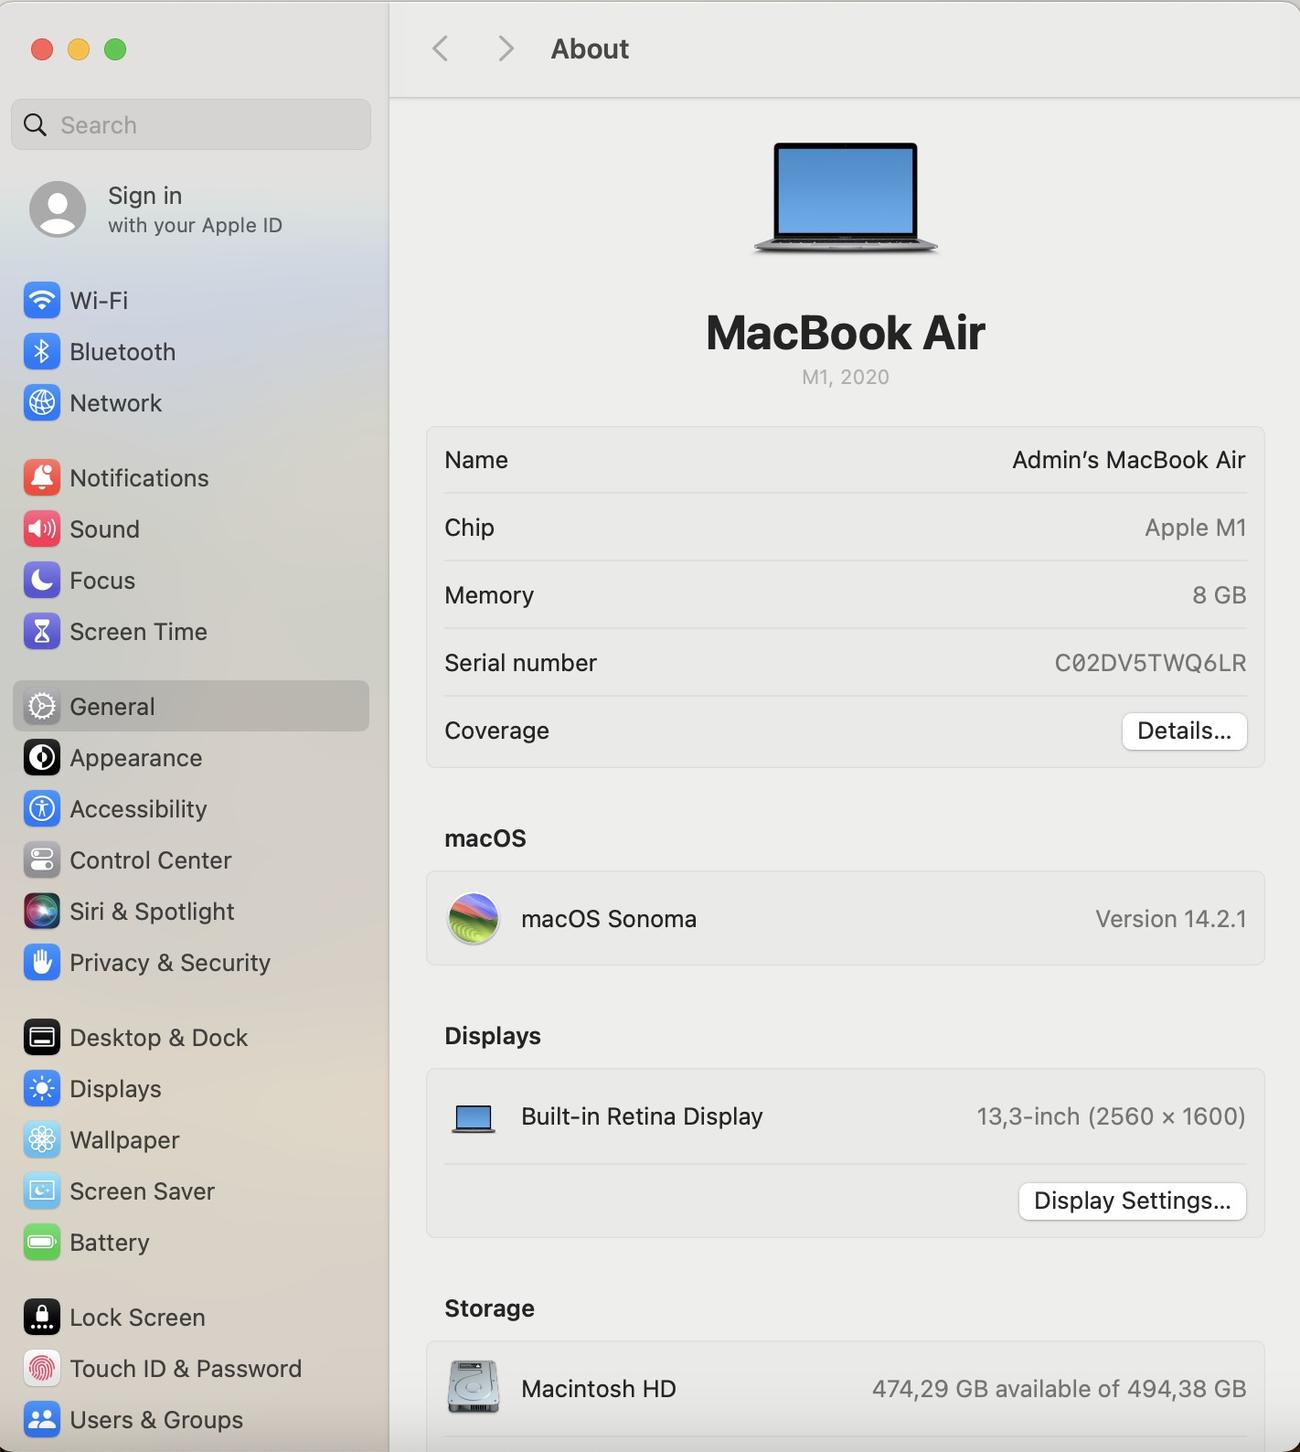Click the Search field

pos(191,125)
